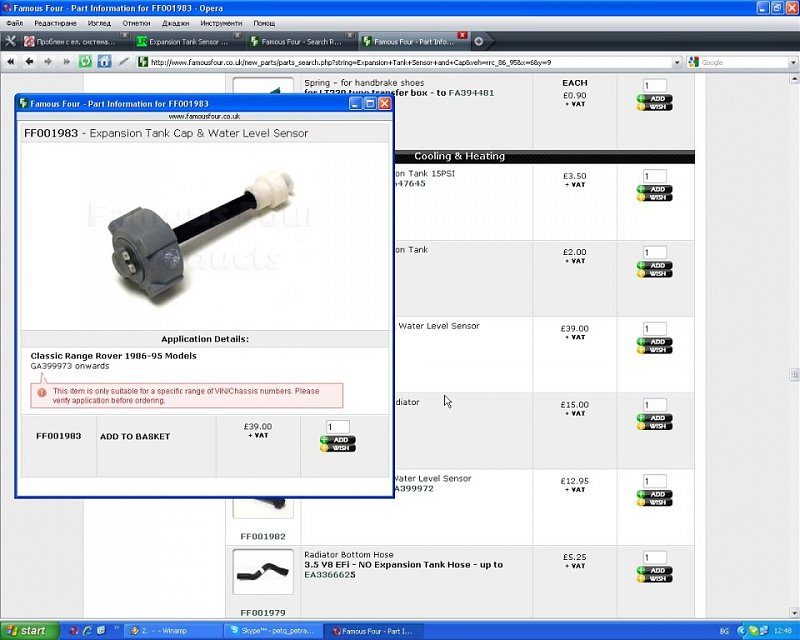Close the 'Famous Four - Search R...' tab
The image size is (800, 640).
click(349, 35)
